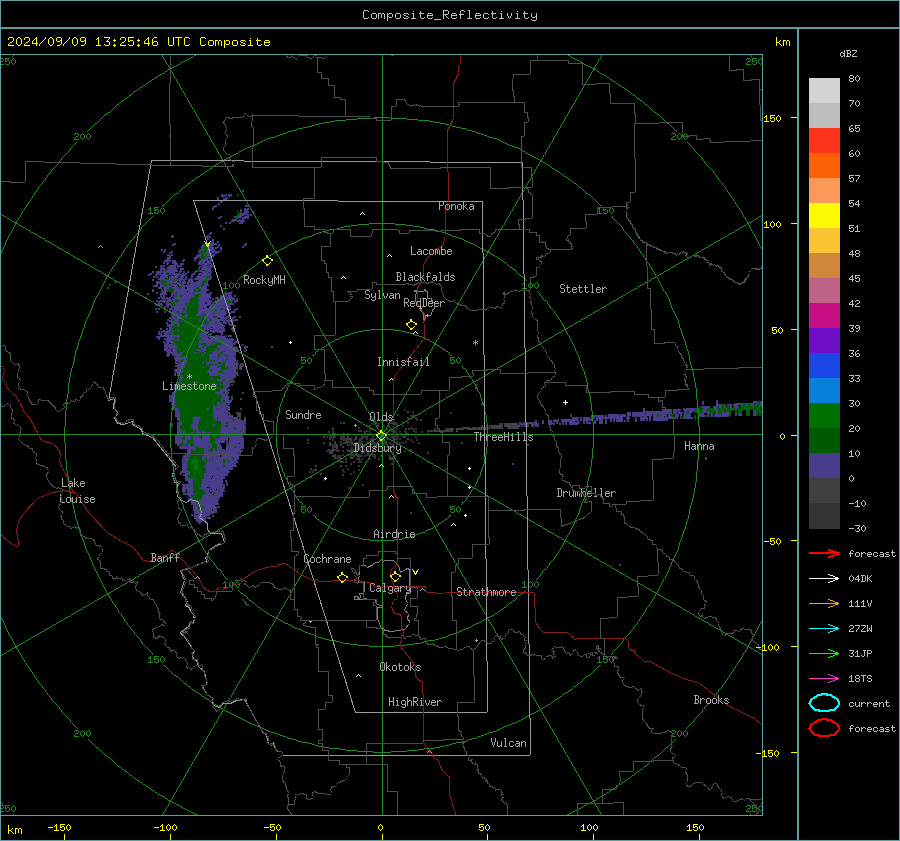Select the magenta 18TS arrow symbol
This screenshot has width=900, height=841.
pos(824,679)
